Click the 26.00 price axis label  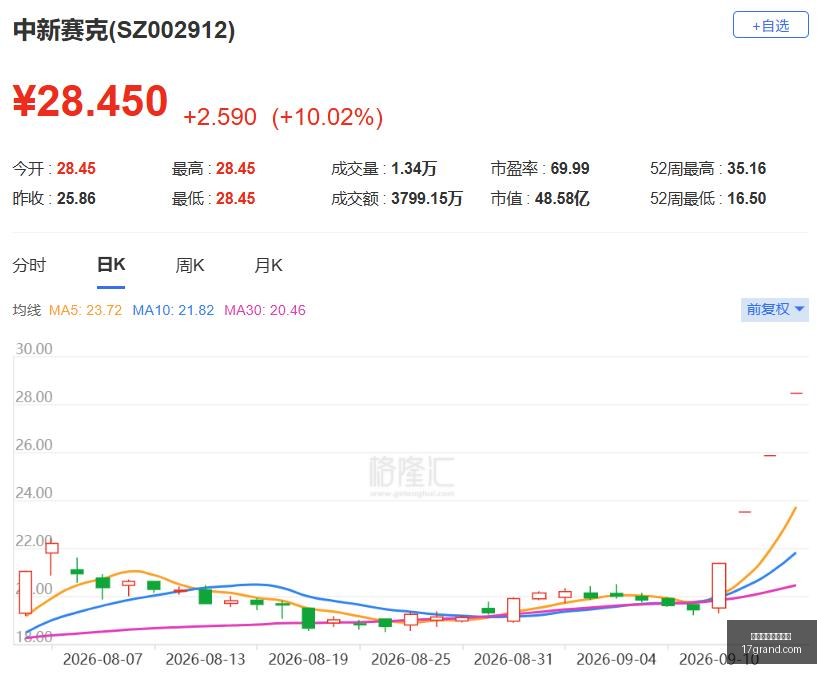click(x=34, y=445)
